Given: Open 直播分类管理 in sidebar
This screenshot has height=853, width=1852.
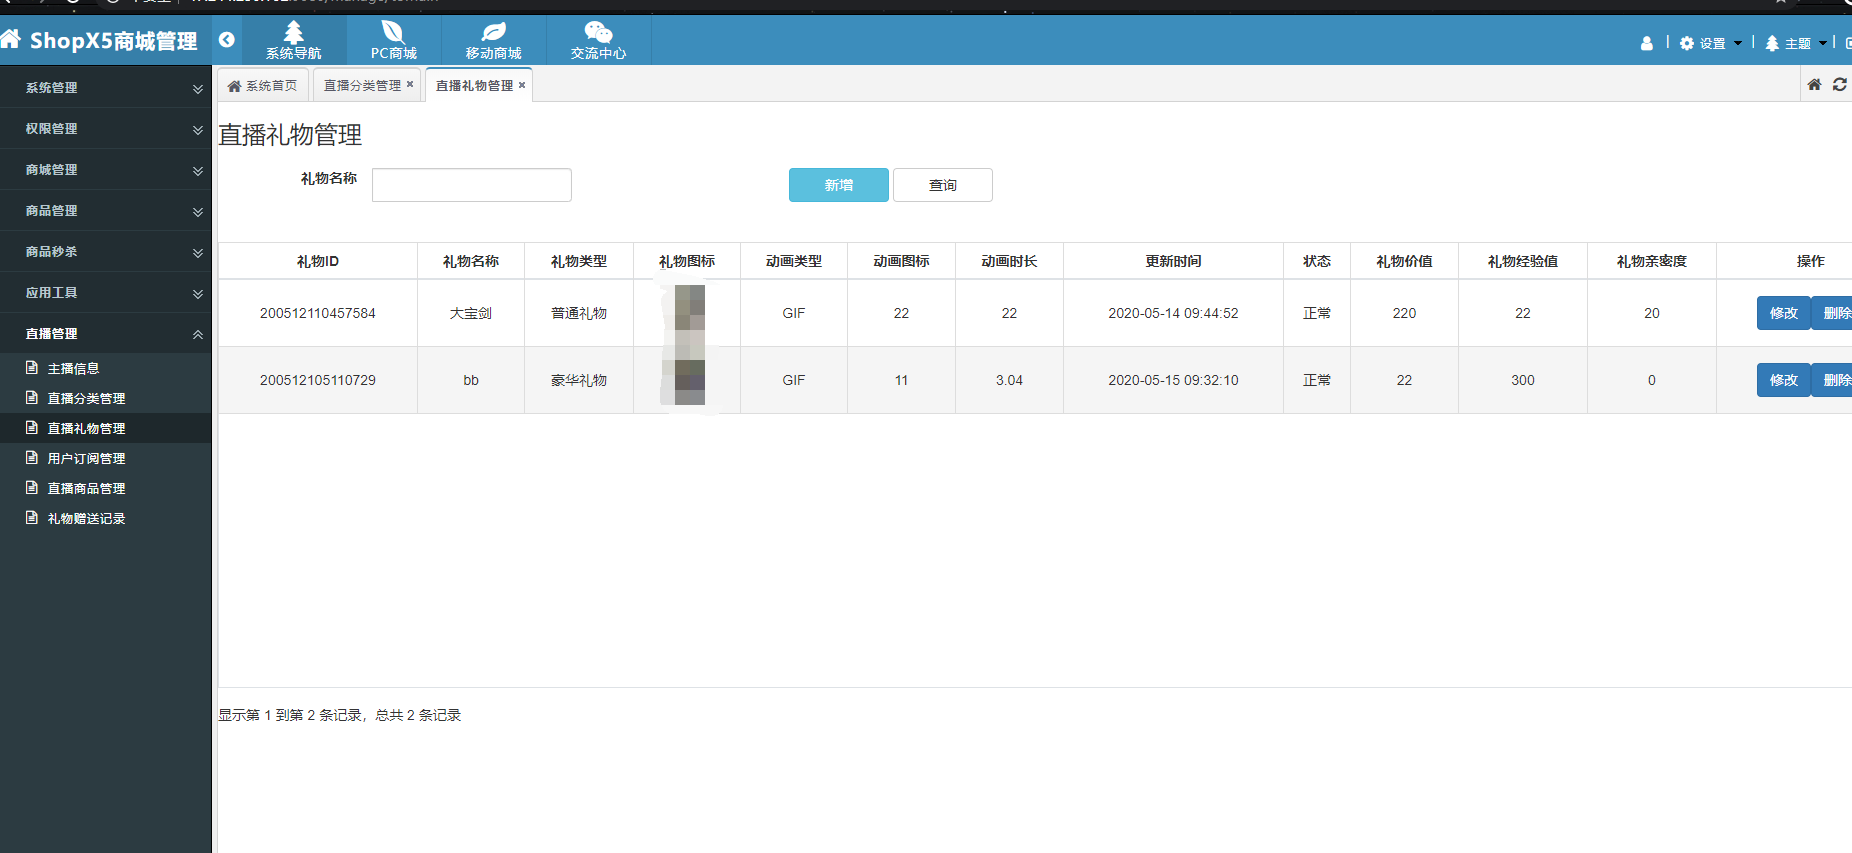Looking at the screenshot, I should (106, 398).
